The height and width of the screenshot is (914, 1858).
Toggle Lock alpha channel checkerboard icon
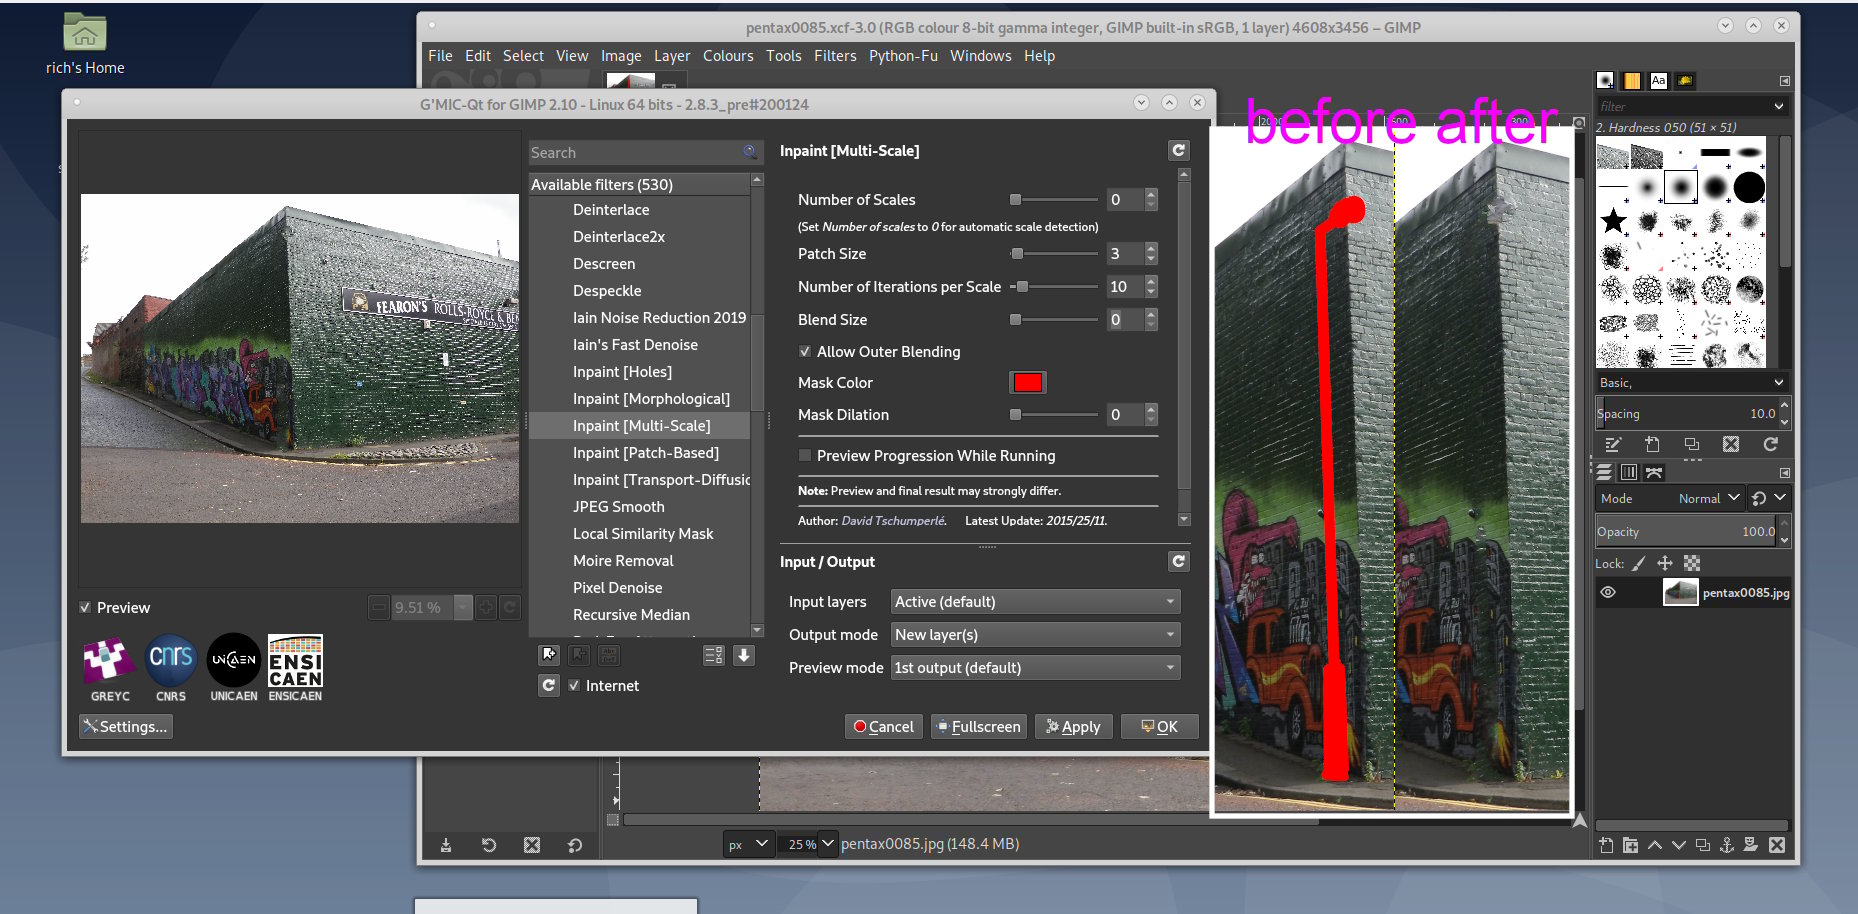[1692, 564]
